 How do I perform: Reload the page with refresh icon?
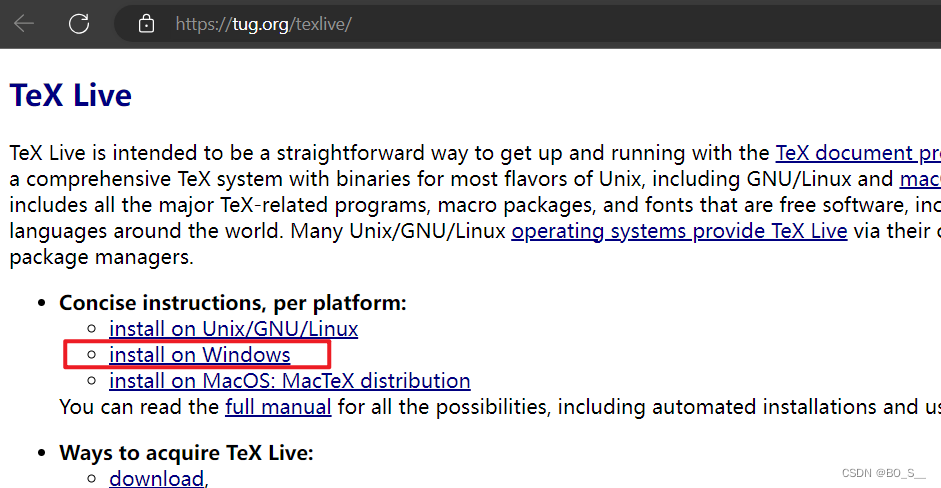click(79, 23)
